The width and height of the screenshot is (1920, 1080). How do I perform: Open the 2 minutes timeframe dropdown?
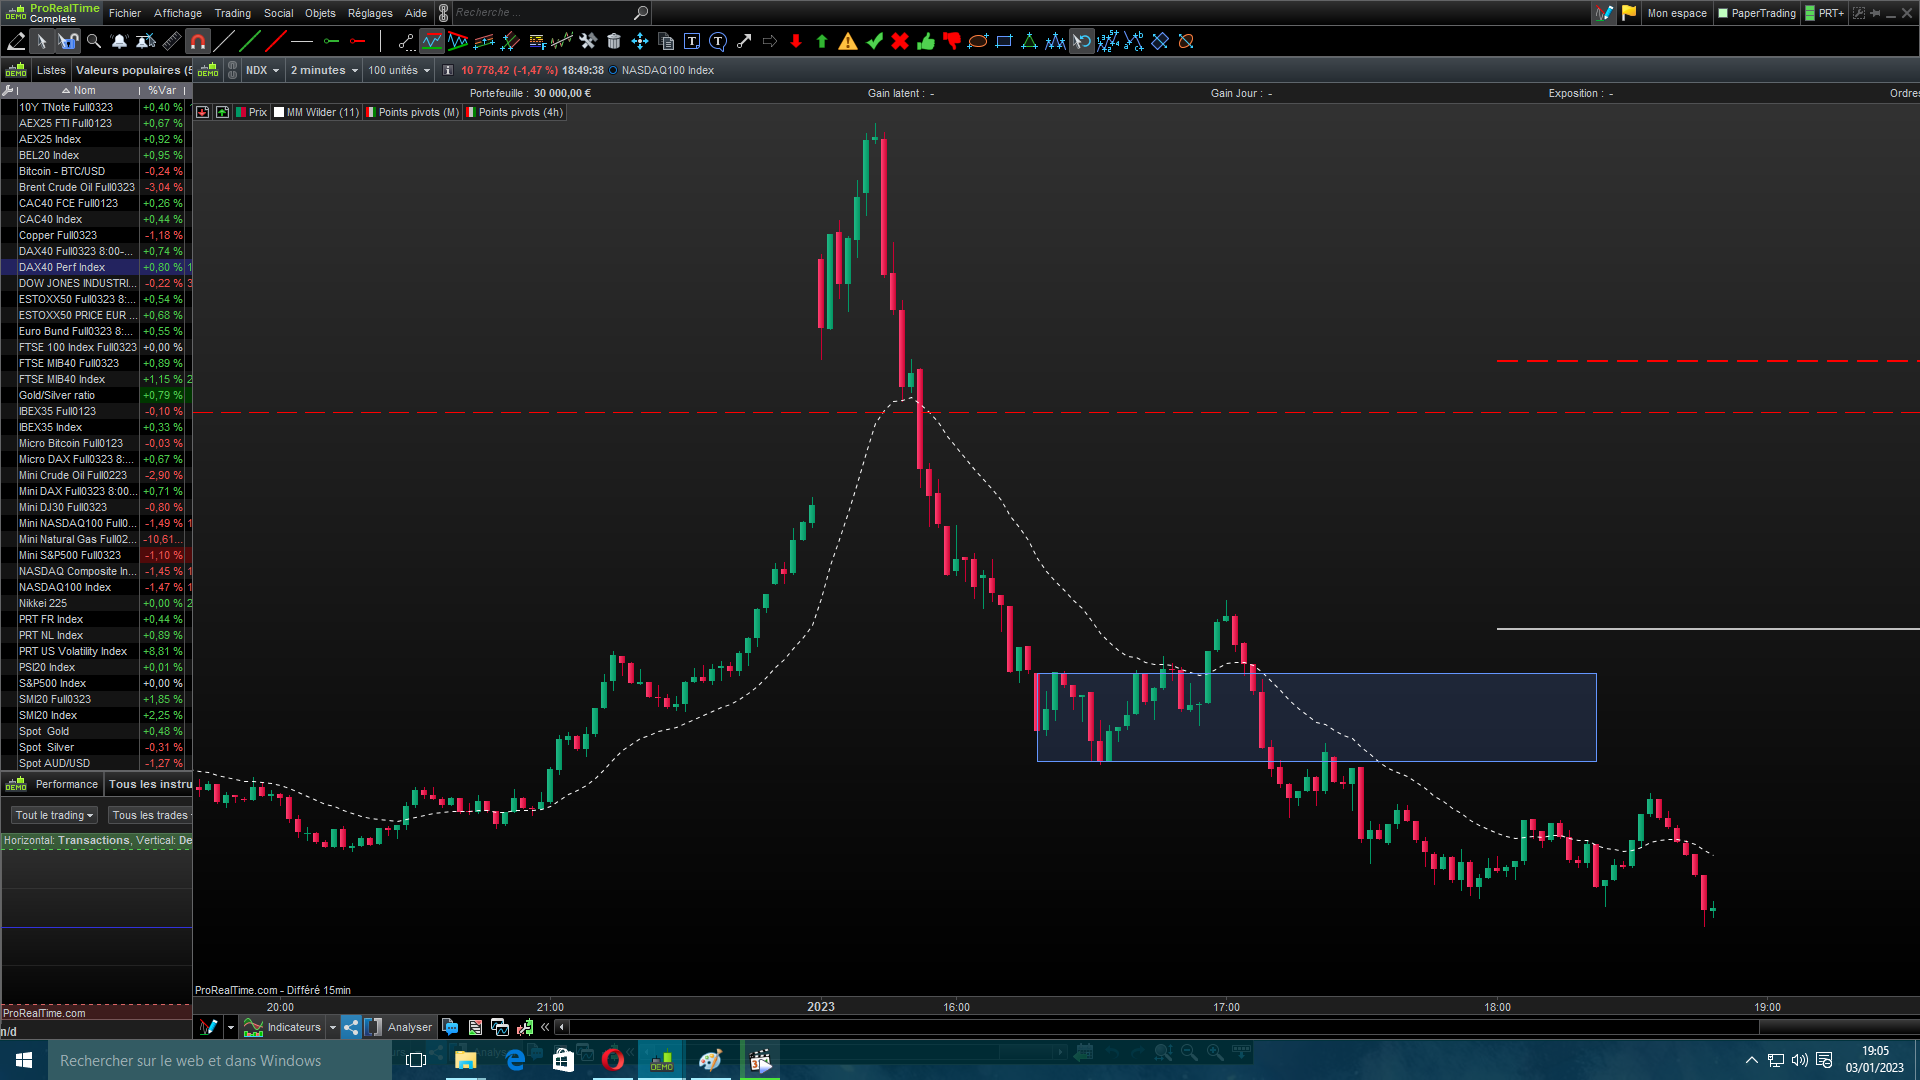324,70
